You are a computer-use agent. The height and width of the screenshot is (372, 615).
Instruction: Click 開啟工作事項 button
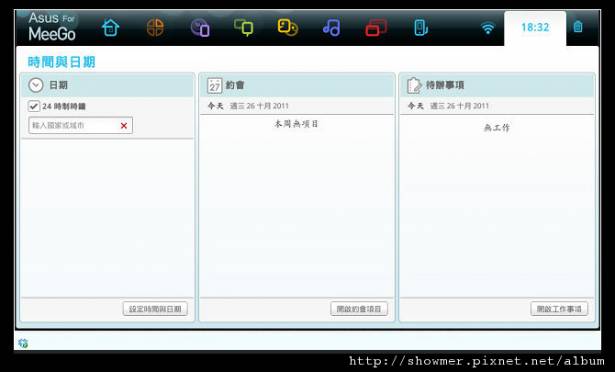coord(559,309)
